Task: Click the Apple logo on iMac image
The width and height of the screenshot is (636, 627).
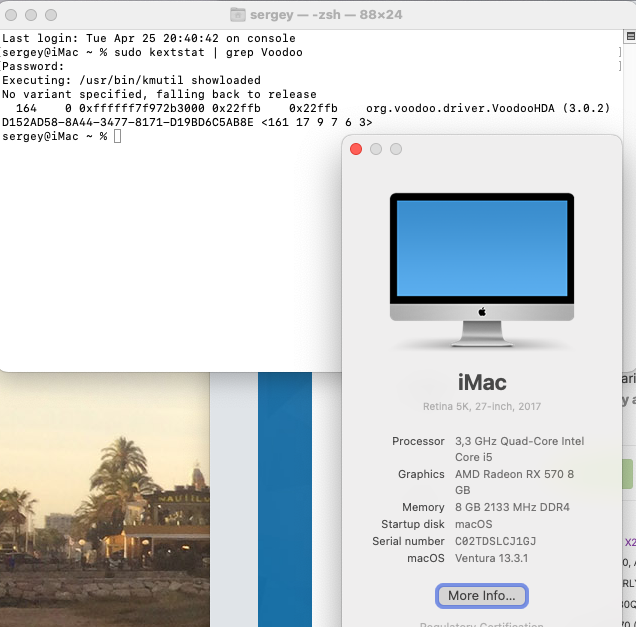Action: (x=482, y=312)
